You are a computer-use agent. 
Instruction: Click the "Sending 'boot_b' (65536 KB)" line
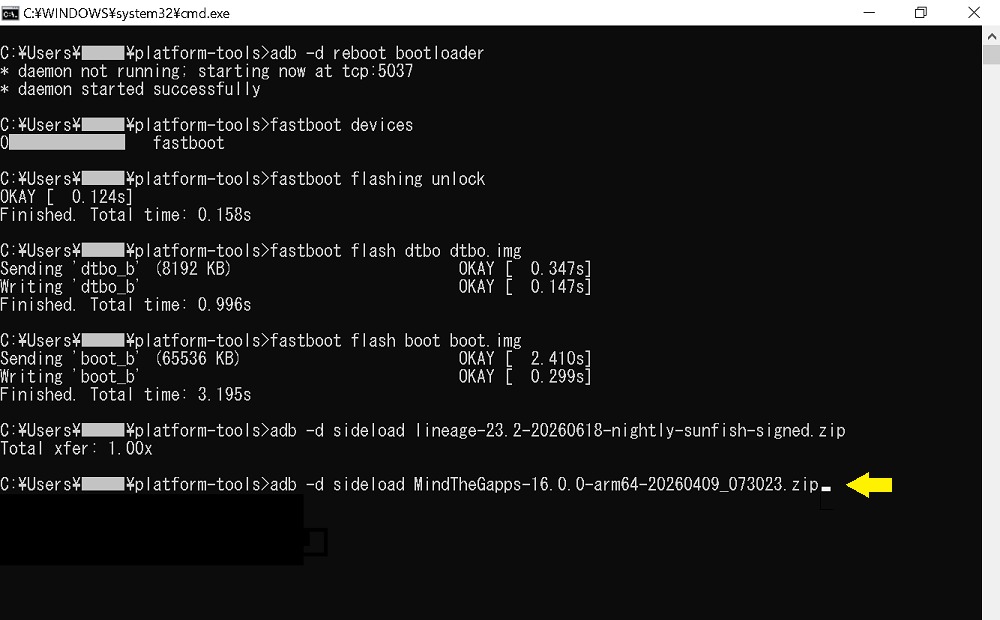[120, 358]
